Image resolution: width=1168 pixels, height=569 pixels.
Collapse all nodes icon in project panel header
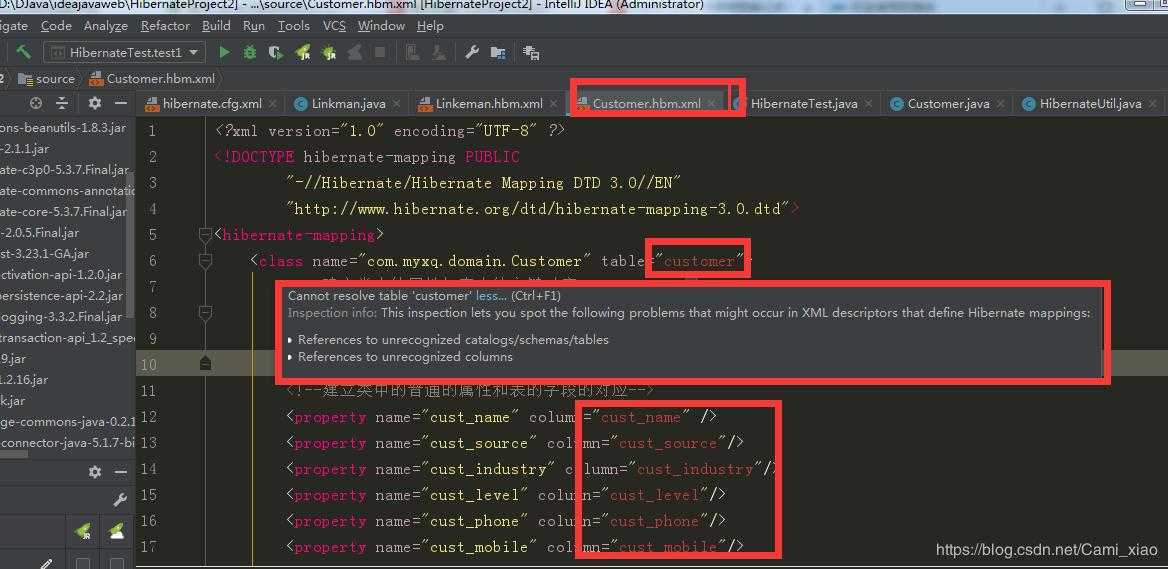click(x=62, y=103)
